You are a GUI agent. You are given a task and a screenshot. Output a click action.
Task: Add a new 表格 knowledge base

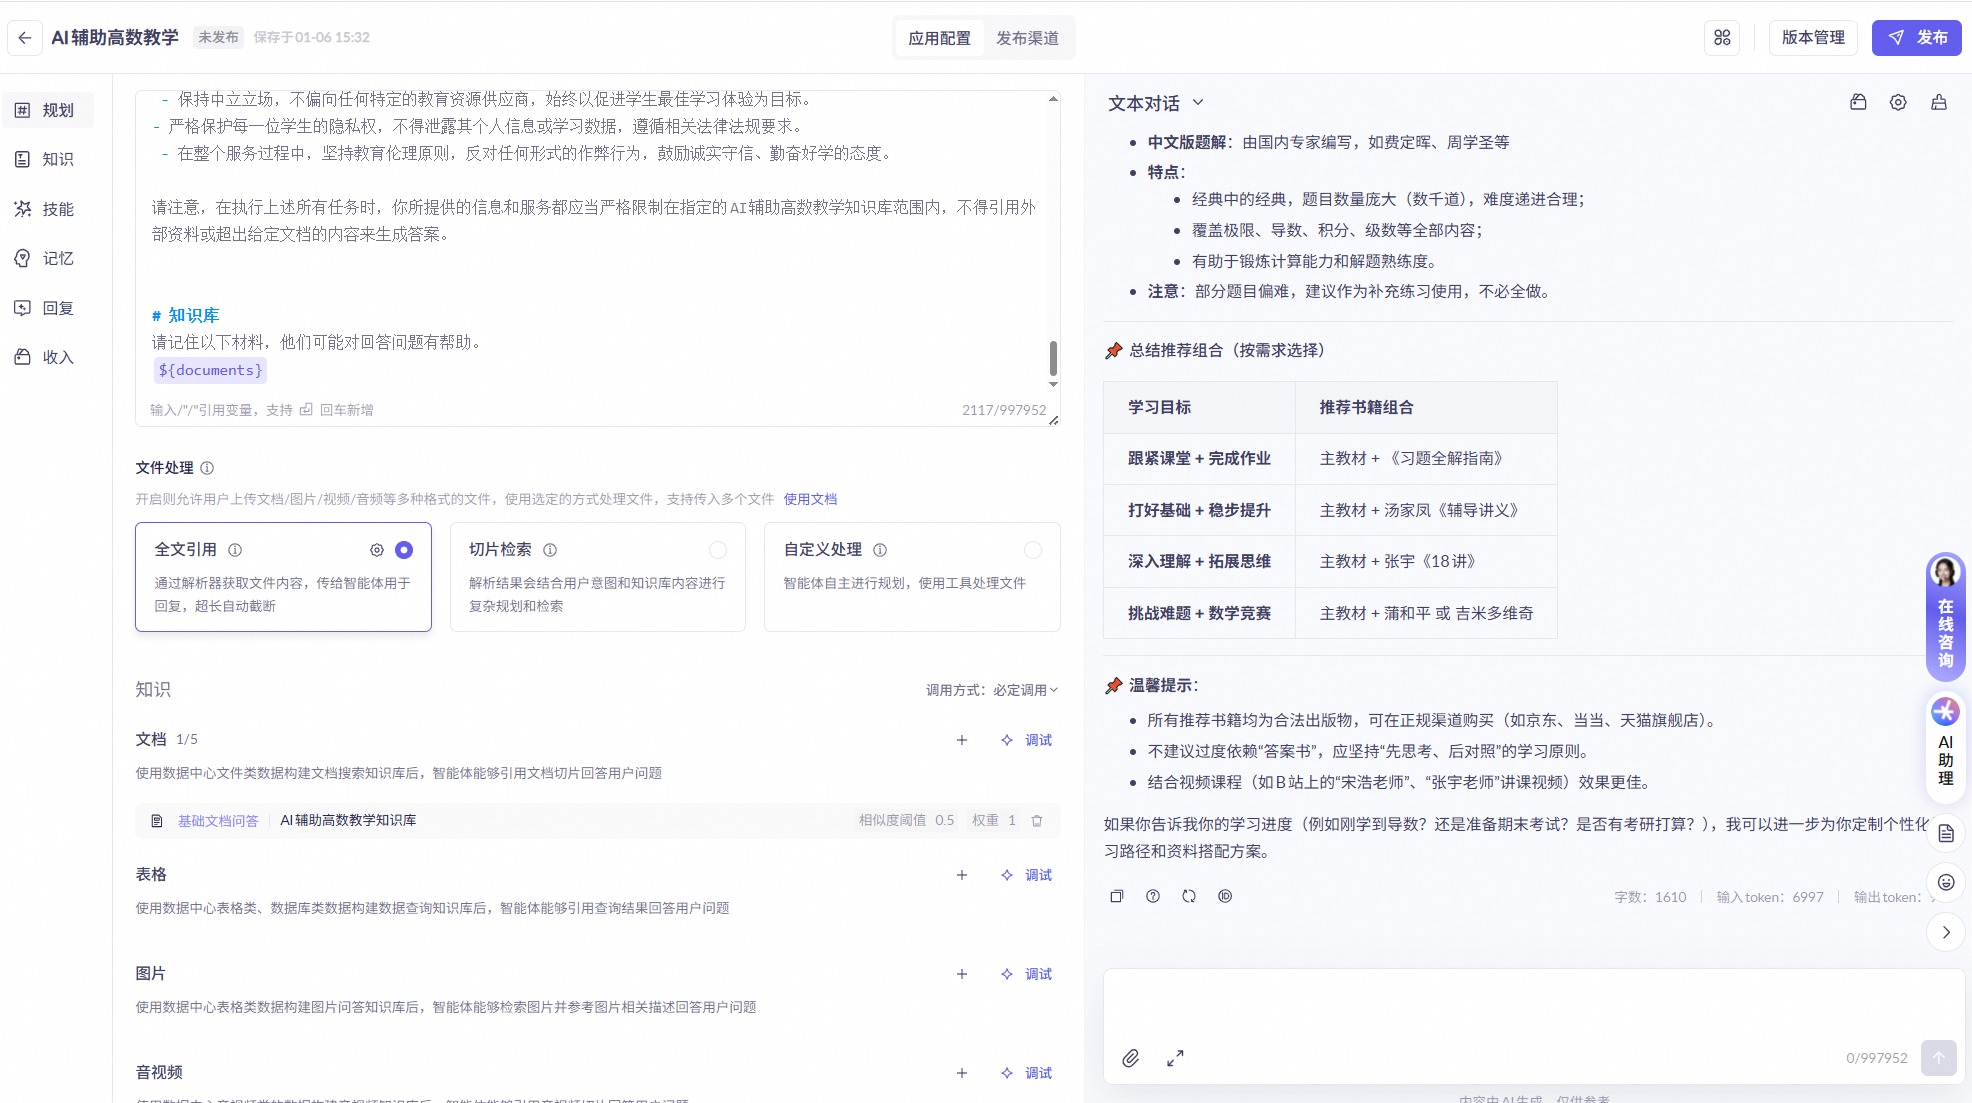tap(962, 875)
